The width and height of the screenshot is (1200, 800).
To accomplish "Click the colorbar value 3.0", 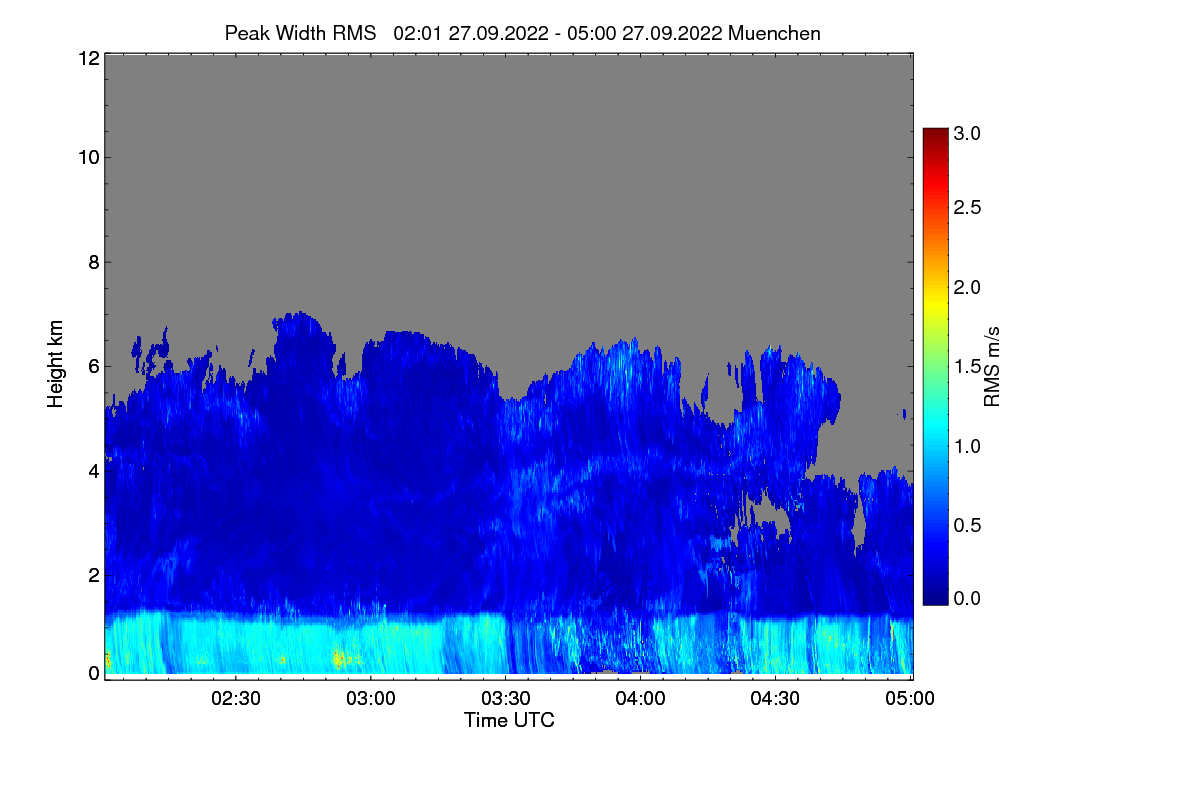I will (968, 133).
